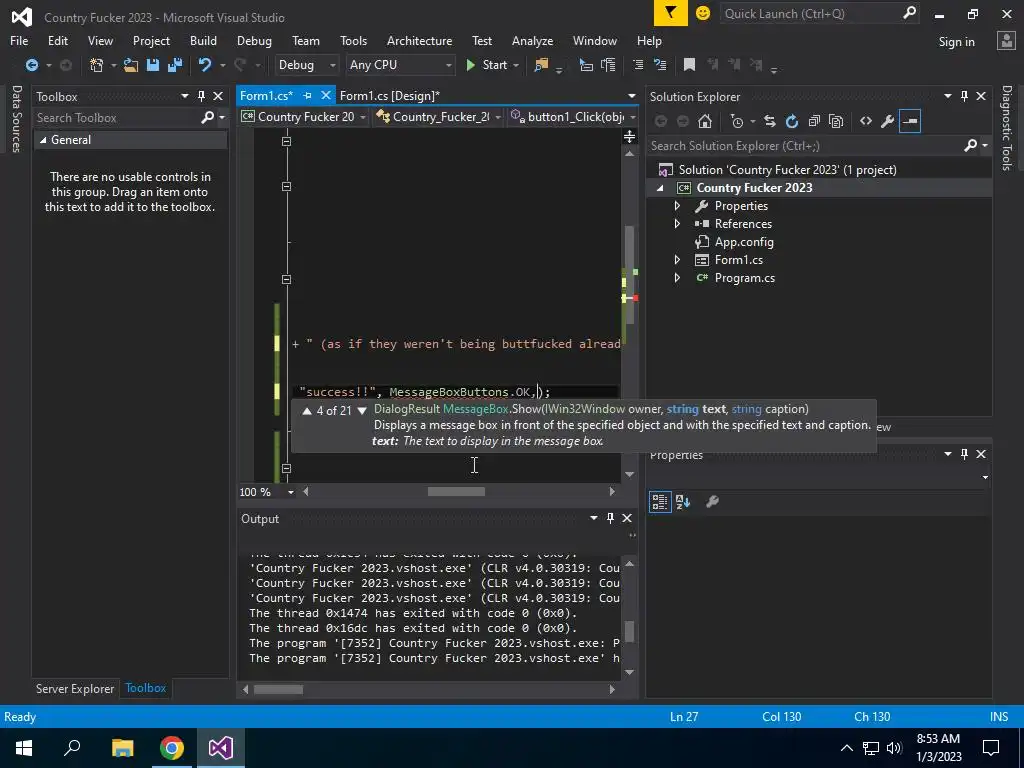Viewport: 1024px width, 768px height.
Task: Undo the last edit with the Undo arrow
Action: pyautogui.click(x=205, y=65)
